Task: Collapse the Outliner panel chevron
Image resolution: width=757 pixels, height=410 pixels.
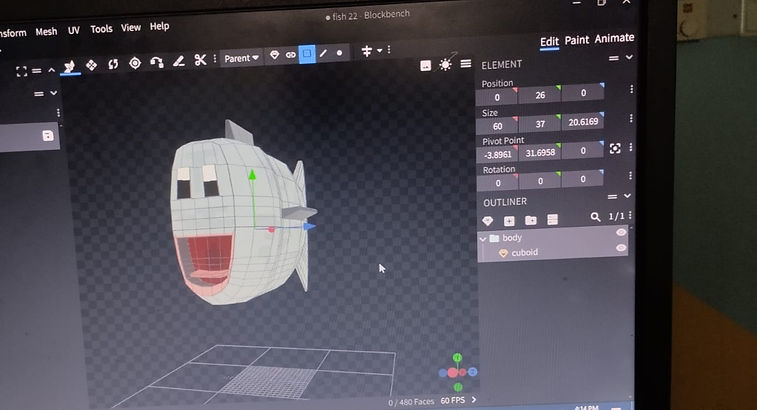Action: pos(627,196)
